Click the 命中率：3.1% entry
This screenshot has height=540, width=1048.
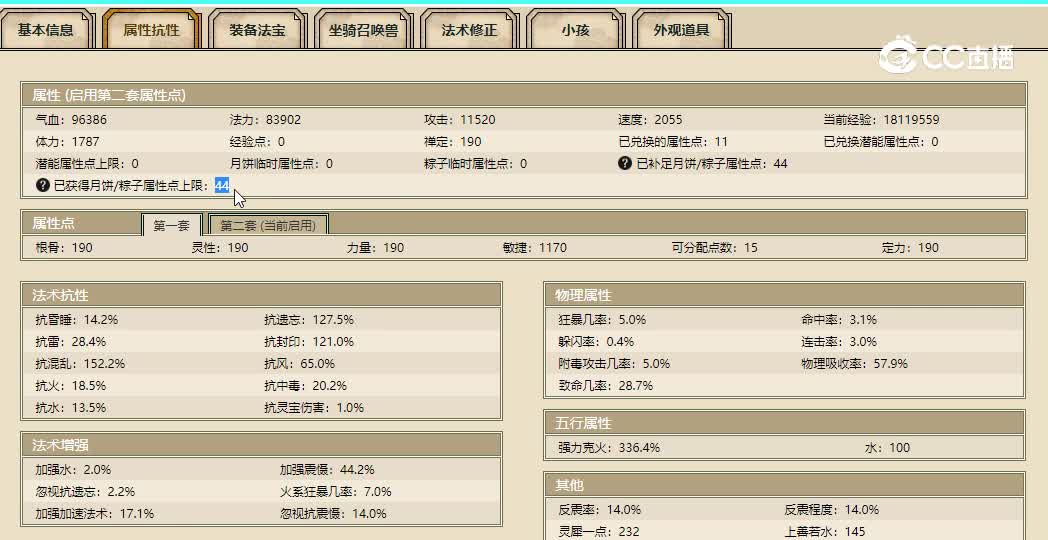point(839,319)
